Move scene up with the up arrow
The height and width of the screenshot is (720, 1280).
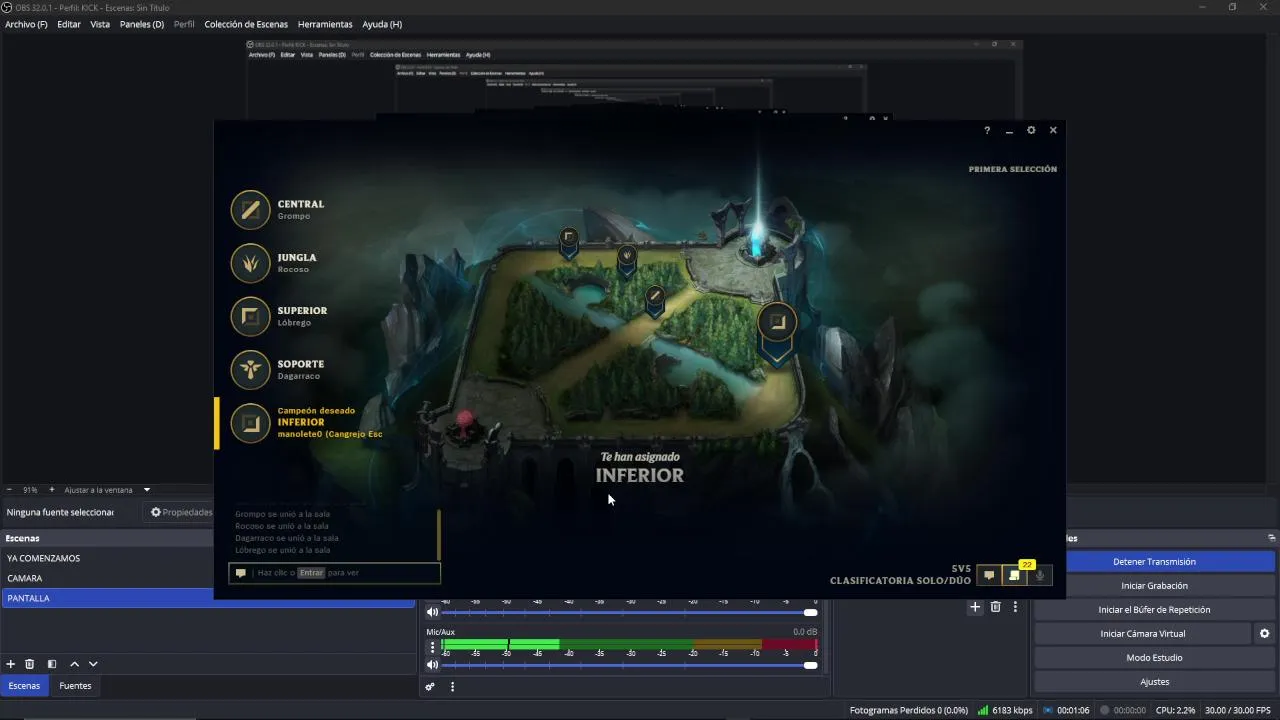click(x=74, y=664)
